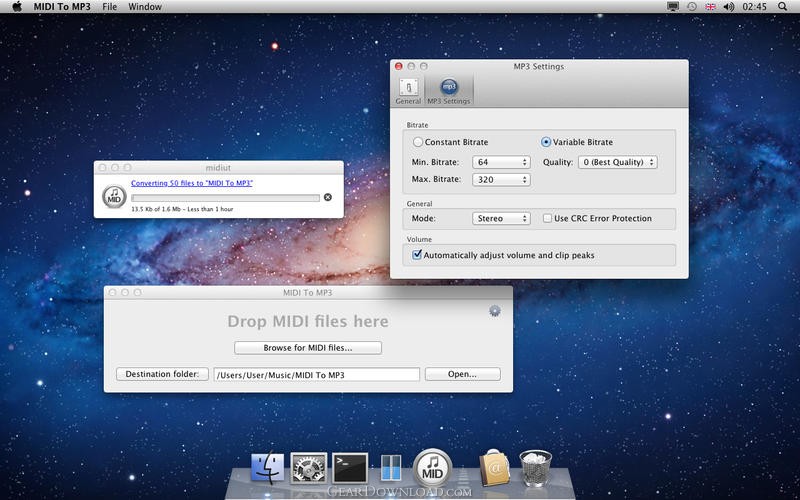The height and width of the screenshot is (500, 800).
Task: Select the Variable Bitrate option
Action: [x=546, y=142]
